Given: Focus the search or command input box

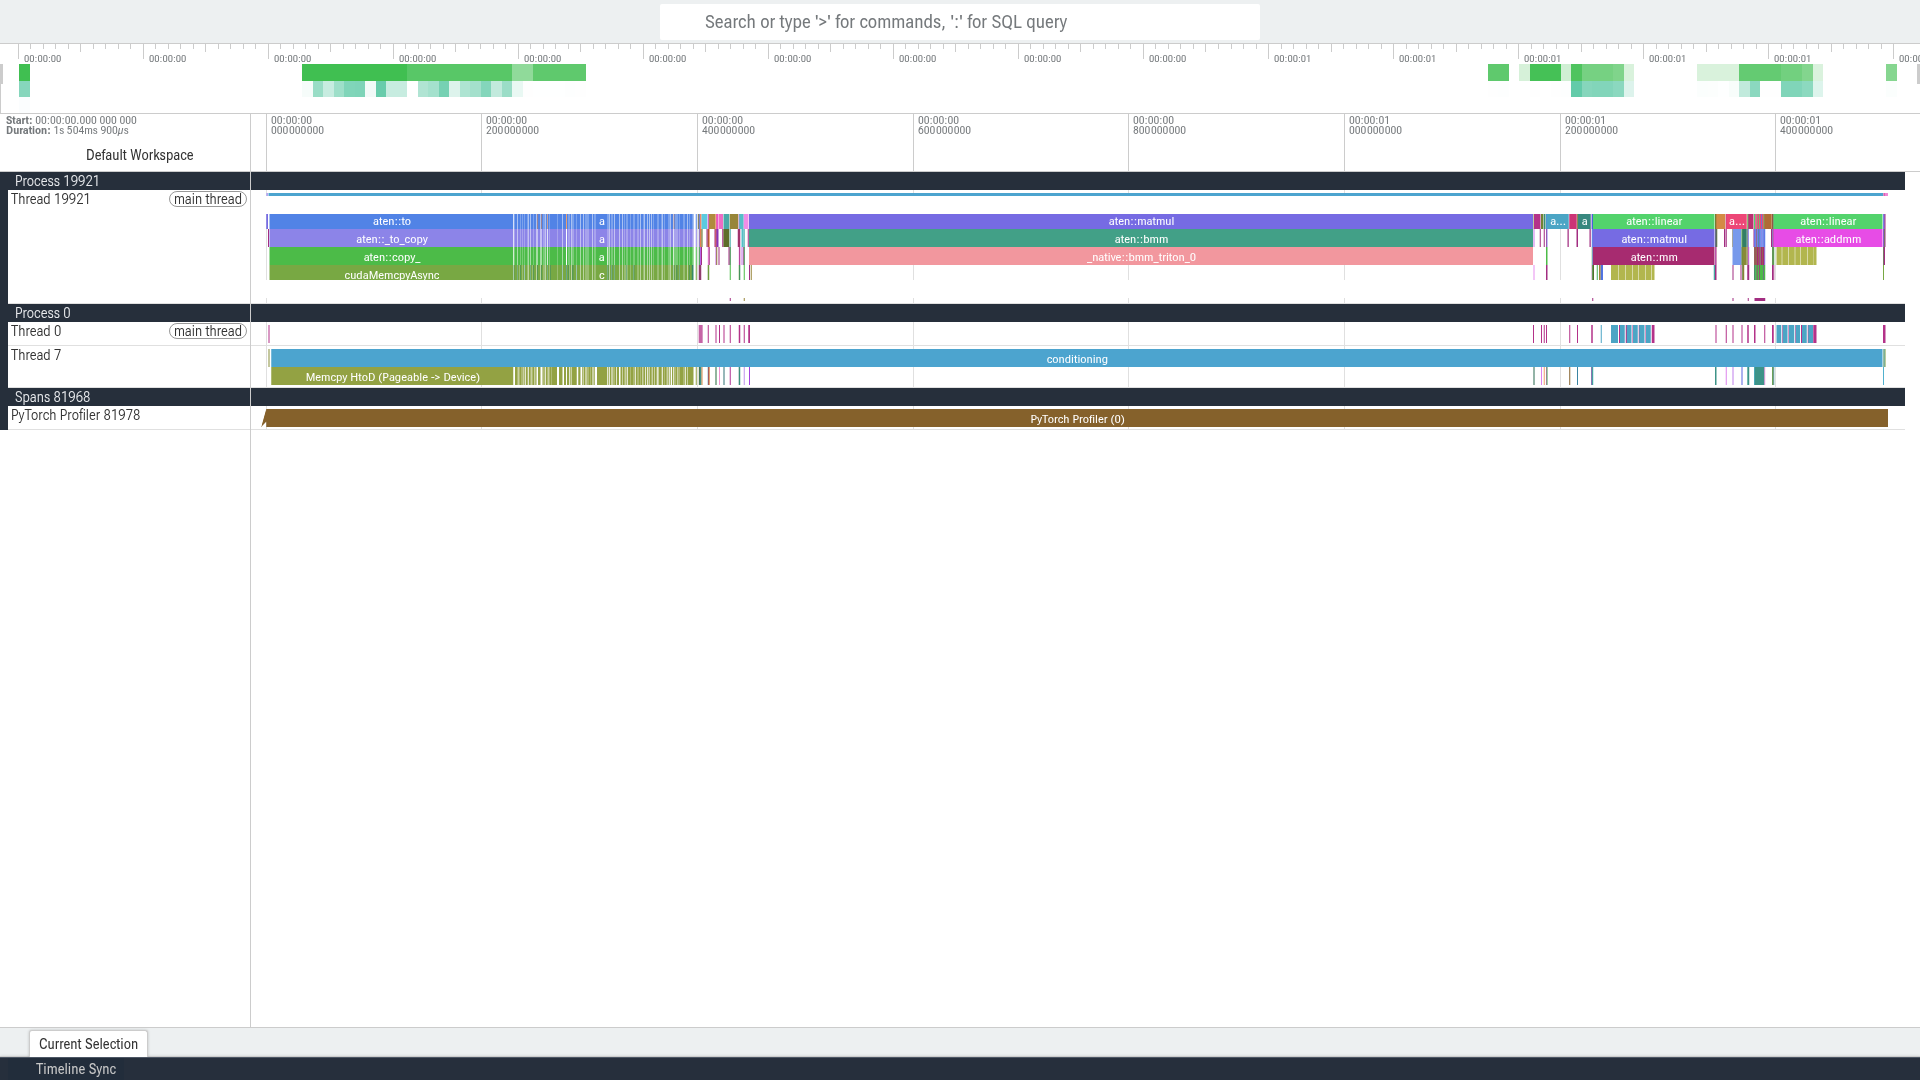Looking at the screenshot, I should coord(959,22).
